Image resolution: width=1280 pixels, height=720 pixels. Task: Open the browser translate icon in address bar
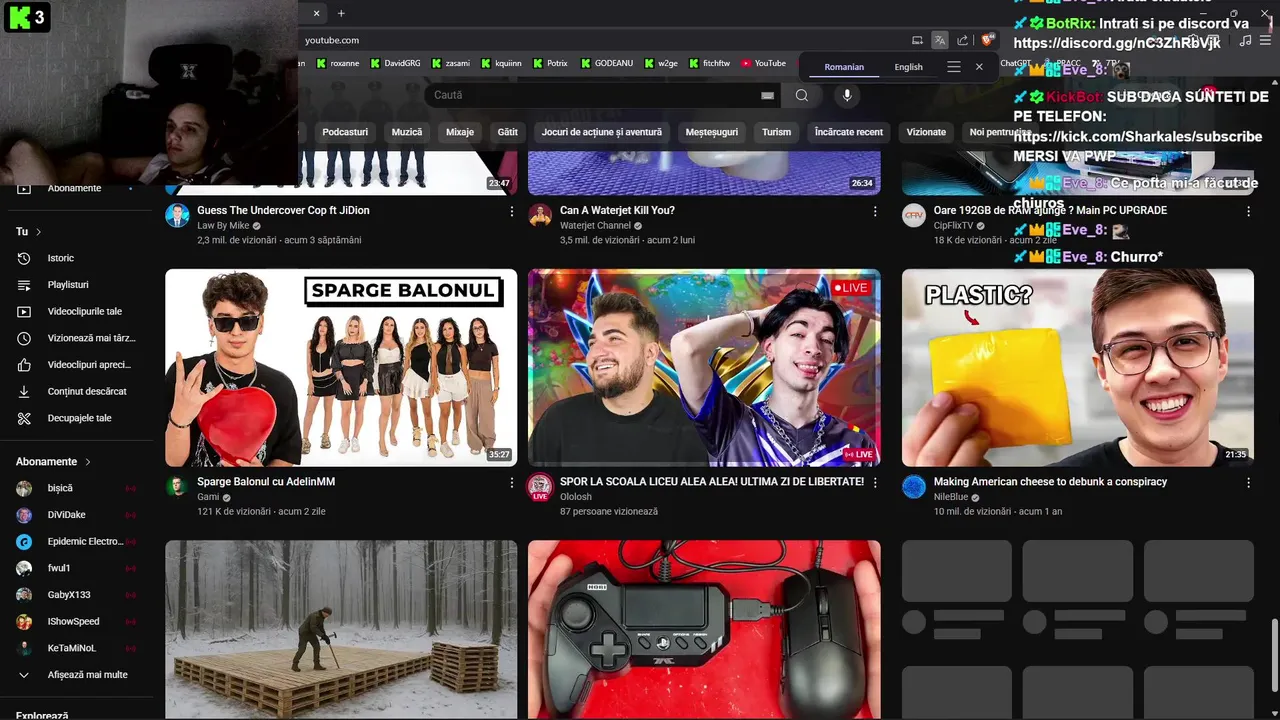coord(940,40)
